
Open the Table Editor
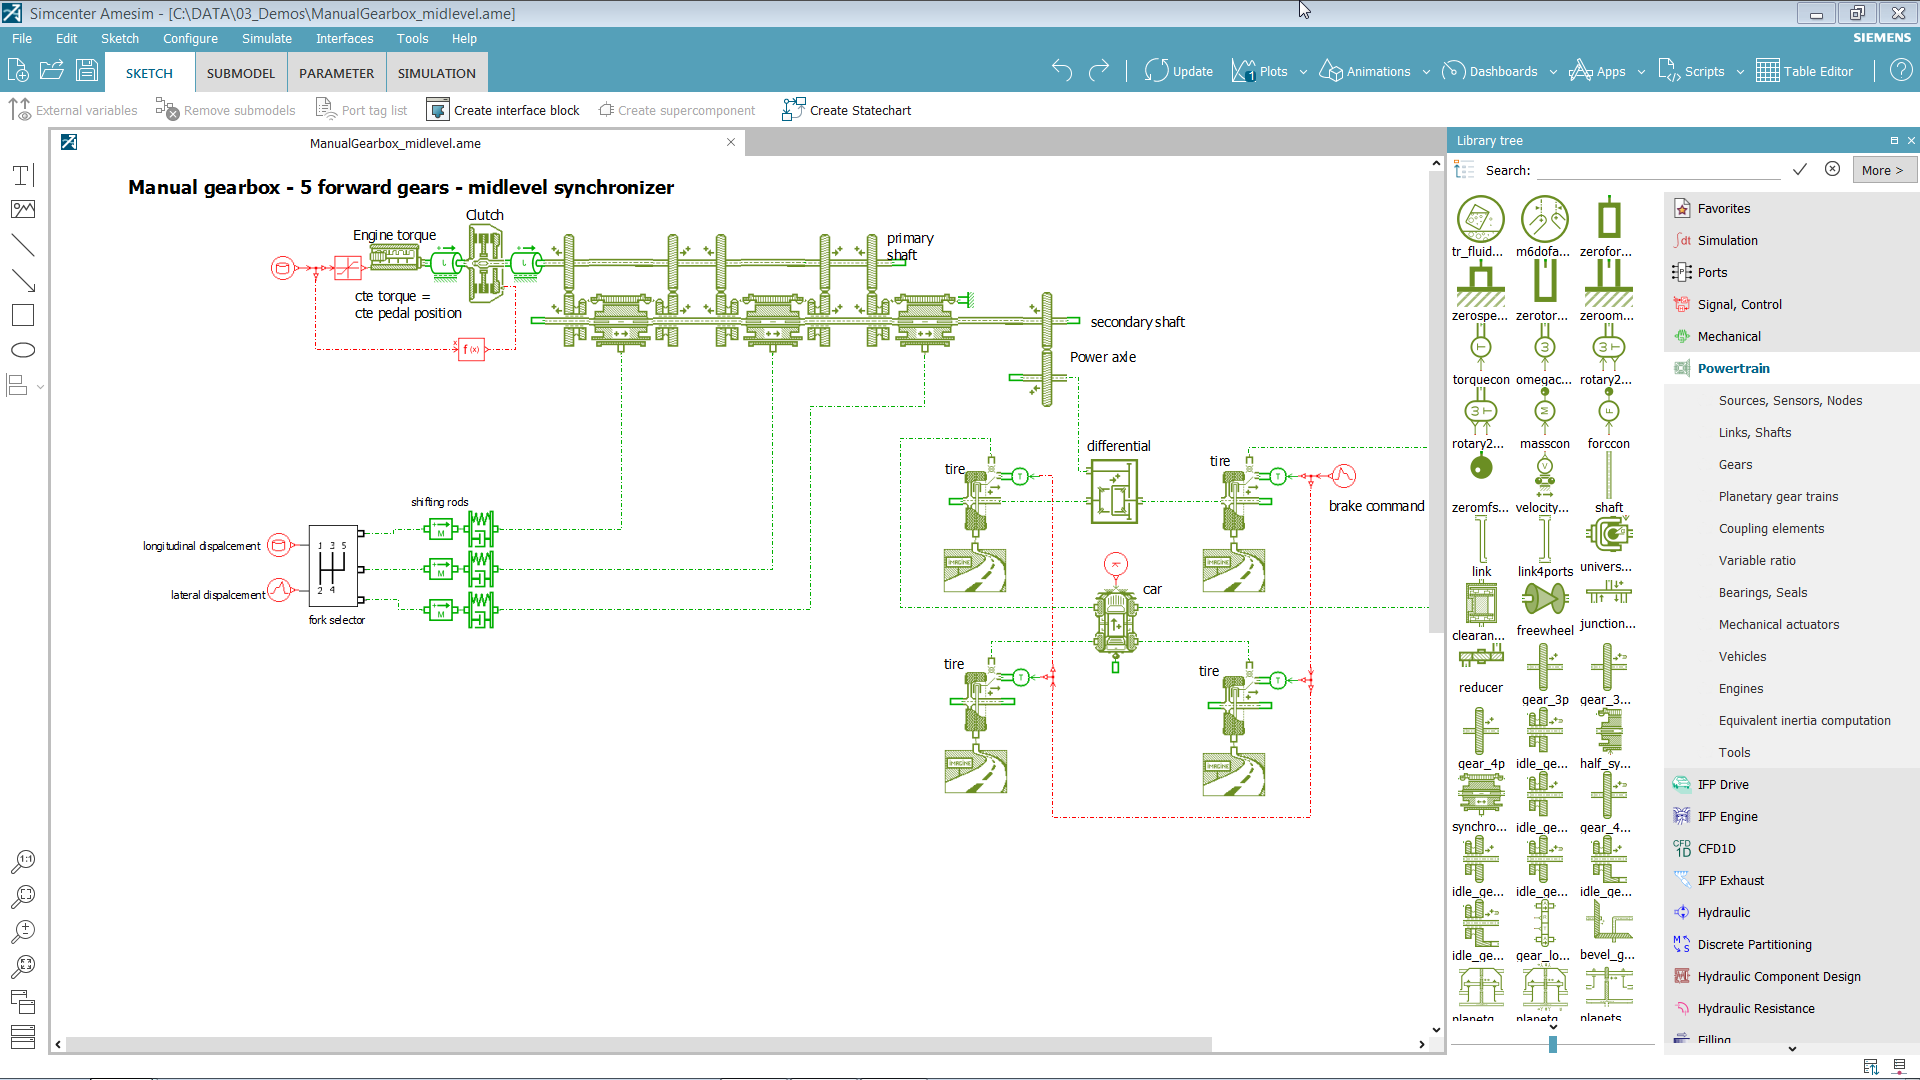1805,71
